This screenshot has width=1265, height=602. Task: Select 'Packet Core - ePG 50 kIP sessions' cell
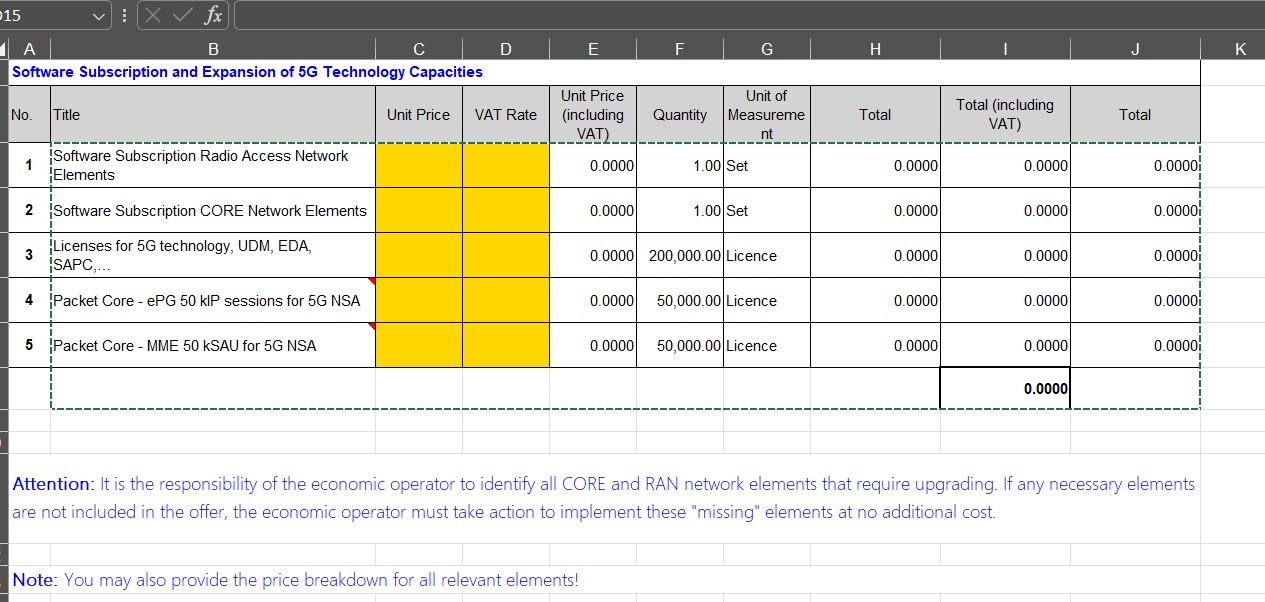coord(213,300)
